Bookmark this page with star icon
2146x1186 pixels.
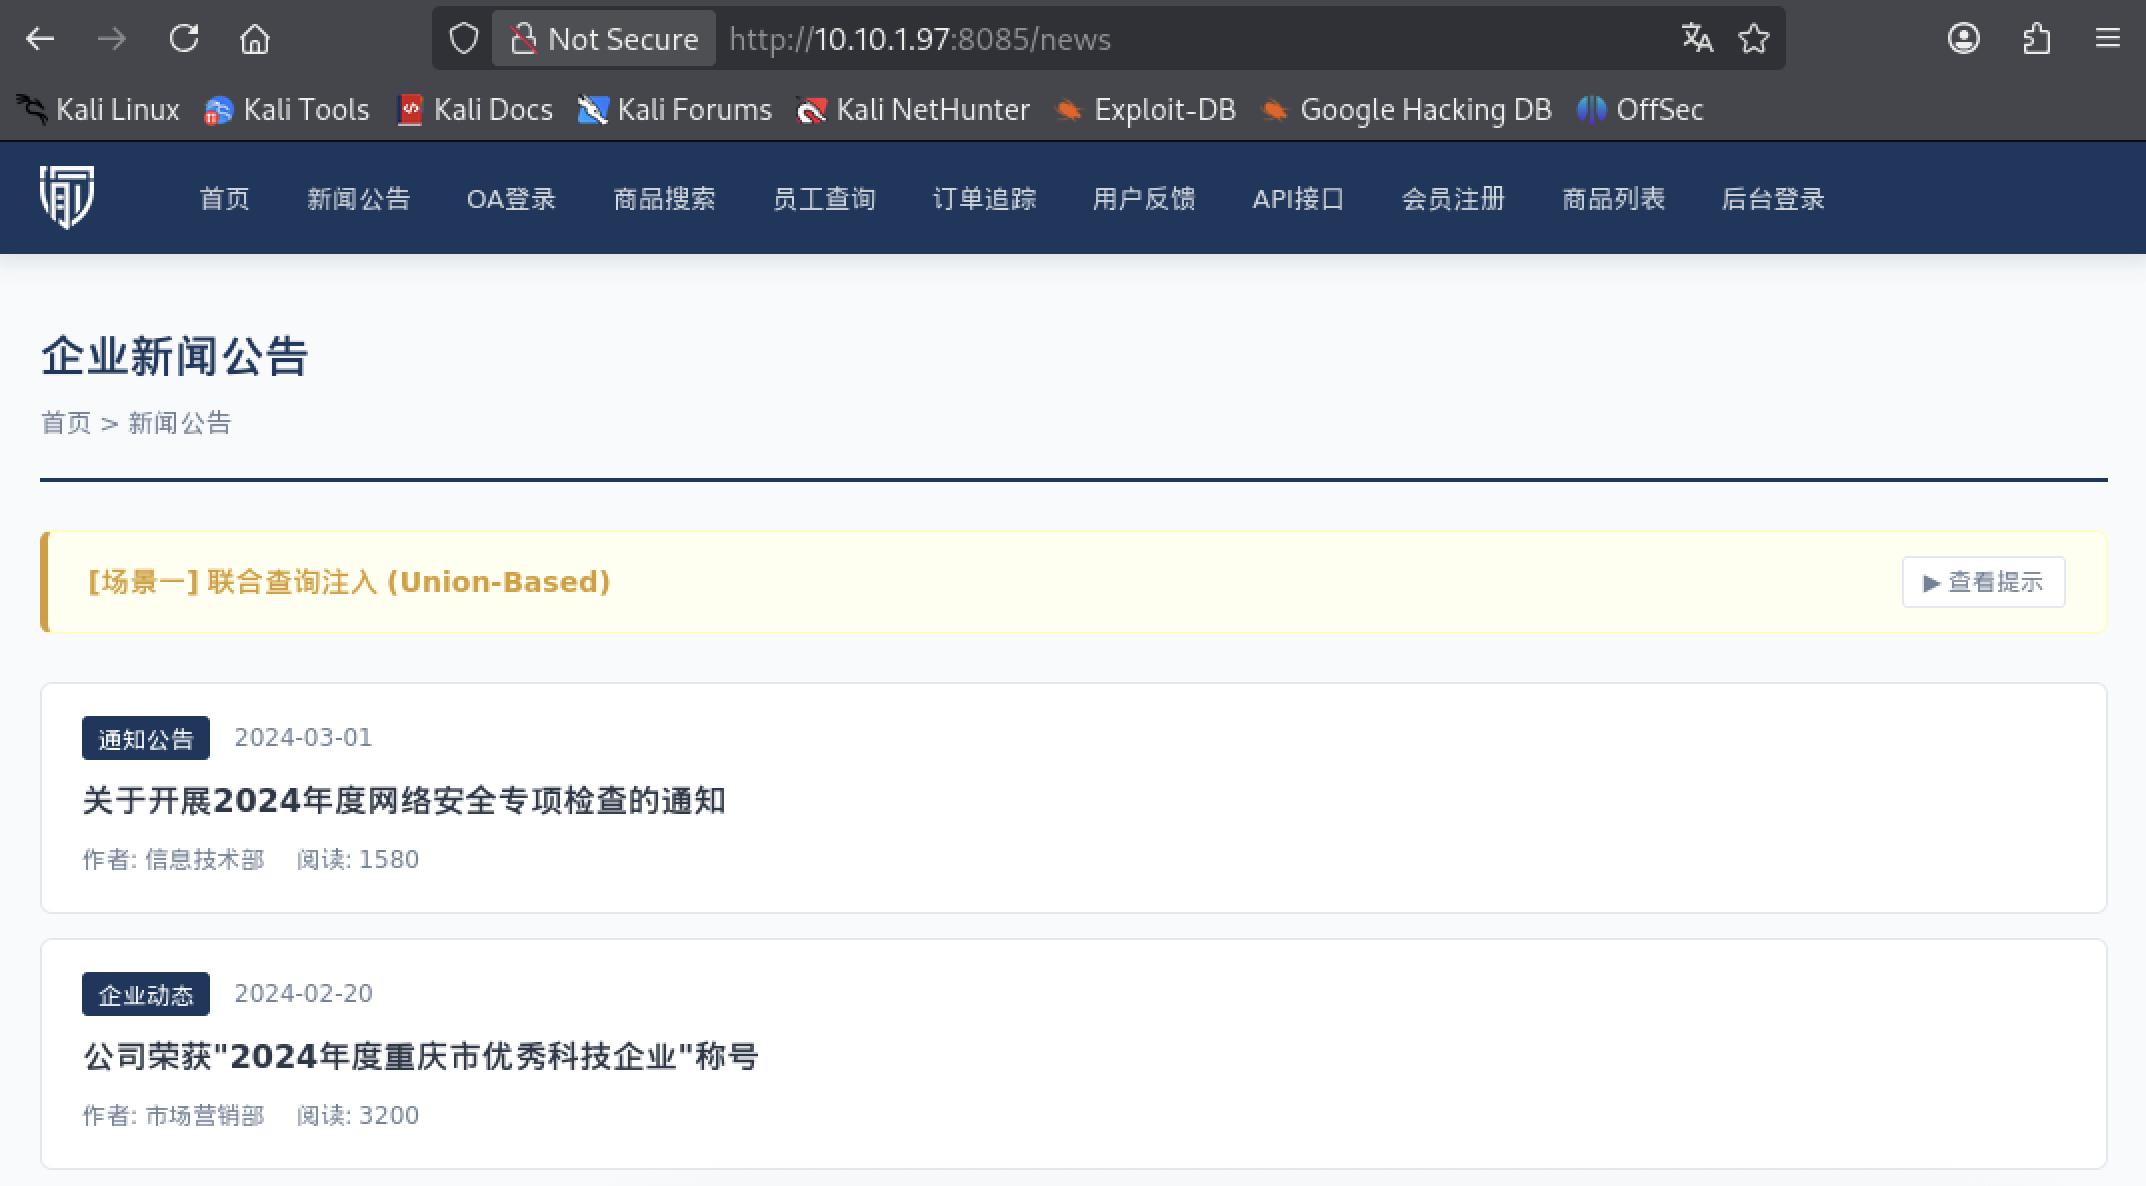pyautogui.click(x=1753, y=39)
